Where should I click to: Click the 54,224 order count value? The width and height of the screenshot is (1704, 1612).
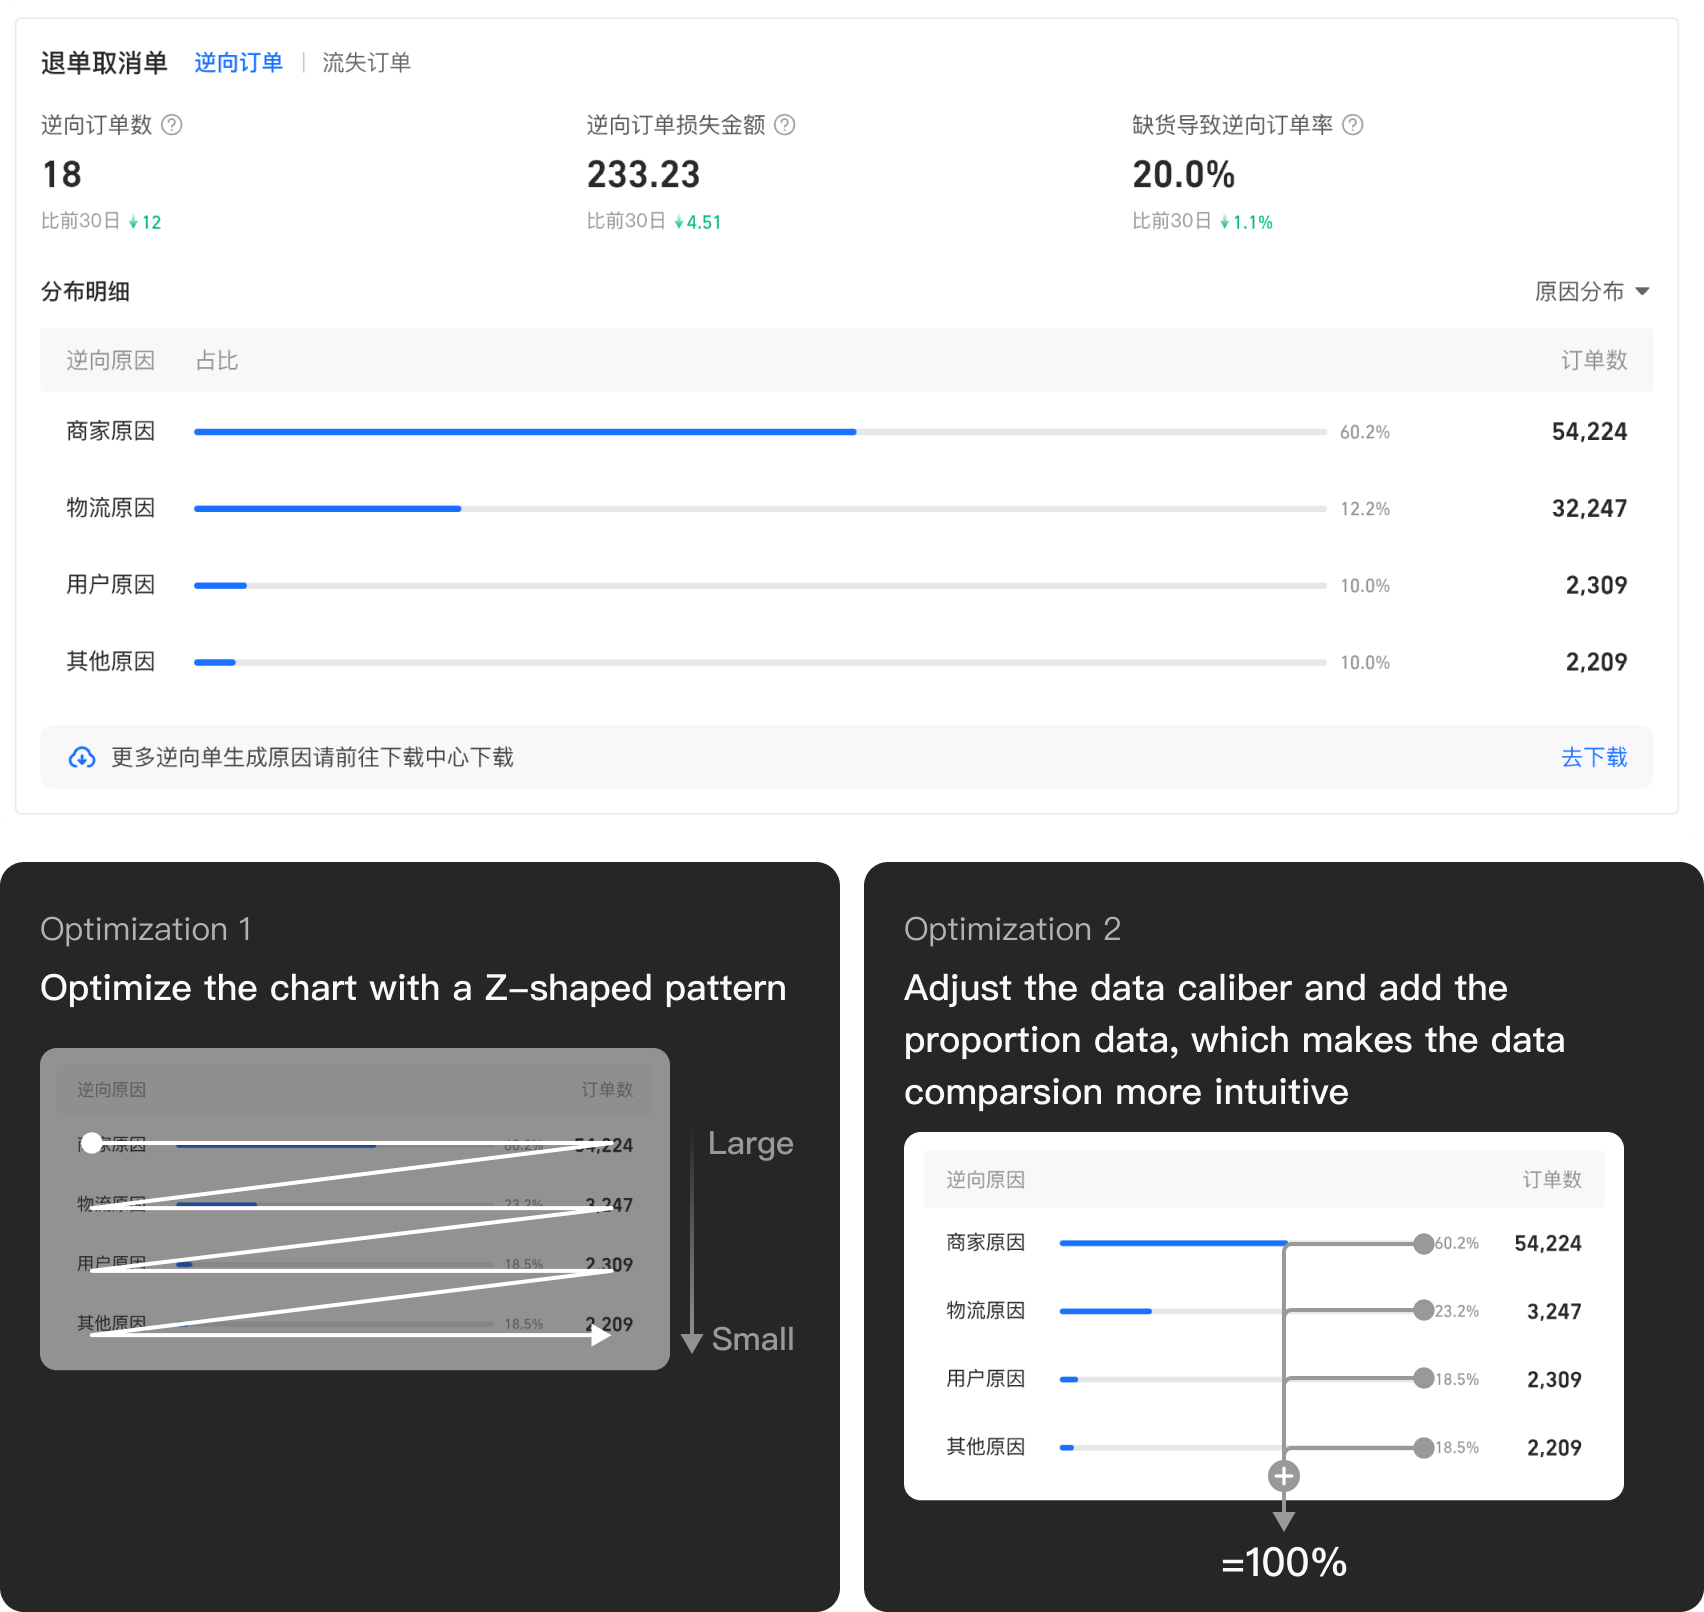[x=1589, y=432]
